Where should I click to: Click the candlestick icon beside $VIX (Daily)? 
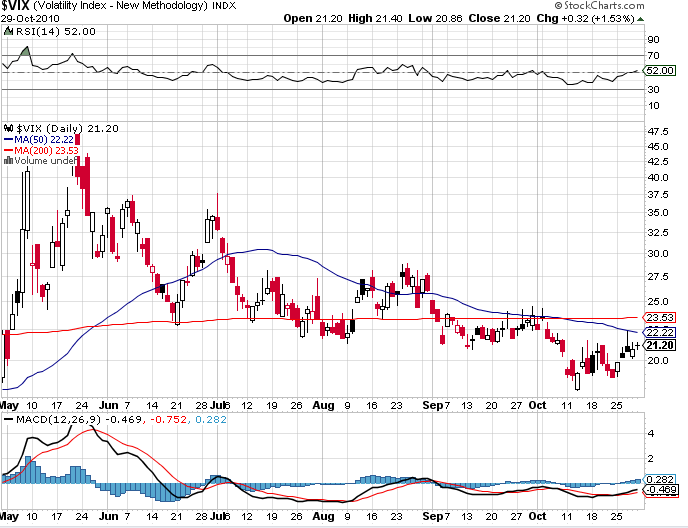tap(9, 128)
